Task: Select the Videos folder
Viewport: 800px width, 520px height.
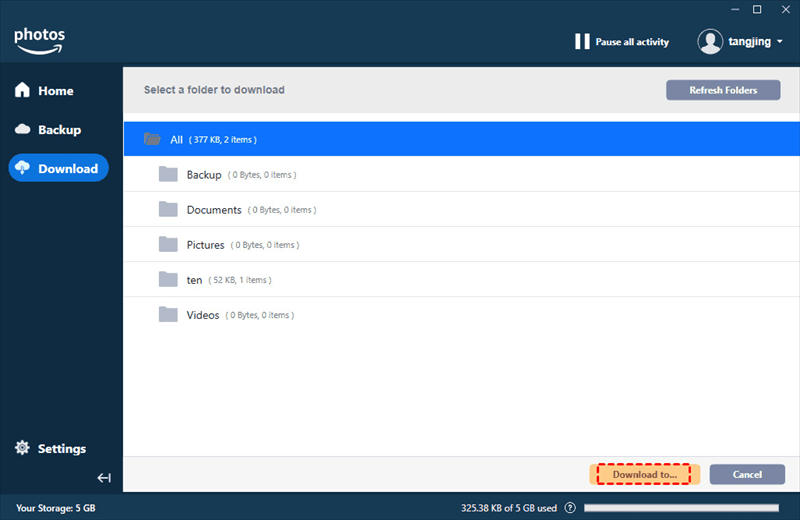Action: [461, 315]
